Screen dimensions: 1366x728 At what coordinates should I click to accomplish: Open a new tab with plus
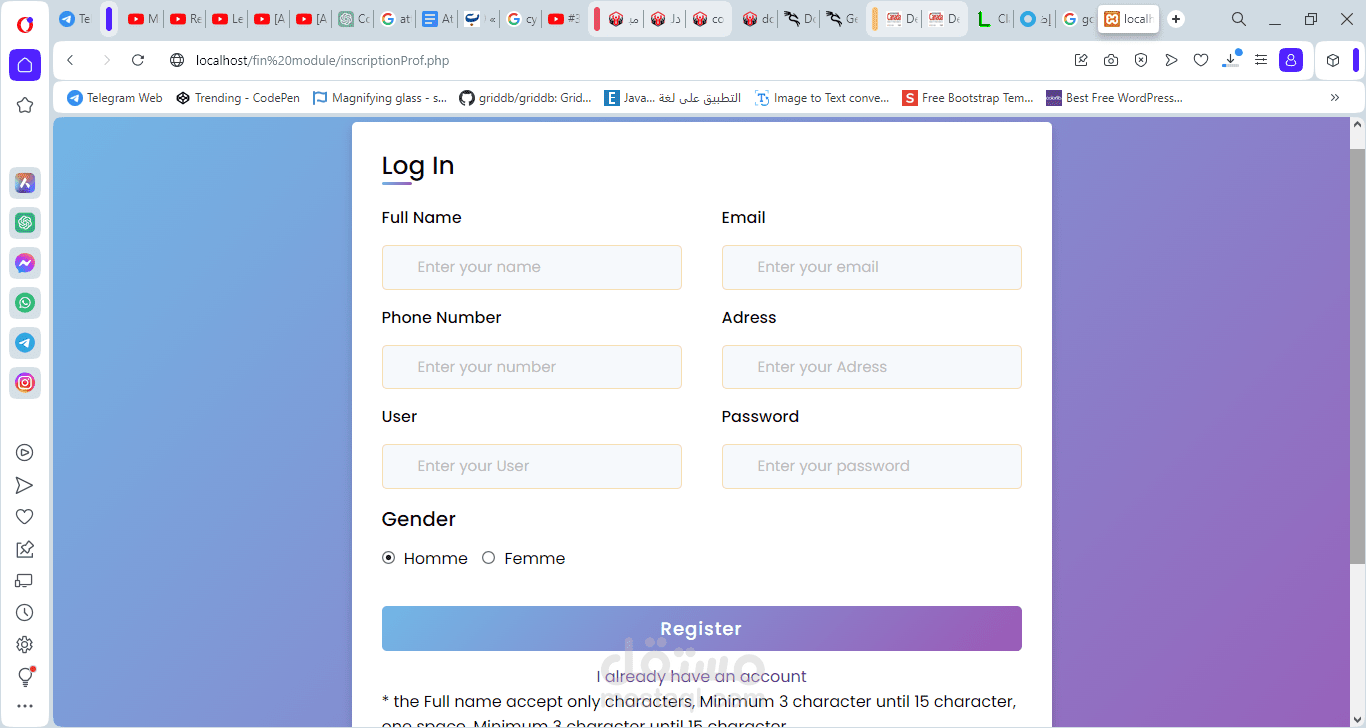tap(1176, 19)
